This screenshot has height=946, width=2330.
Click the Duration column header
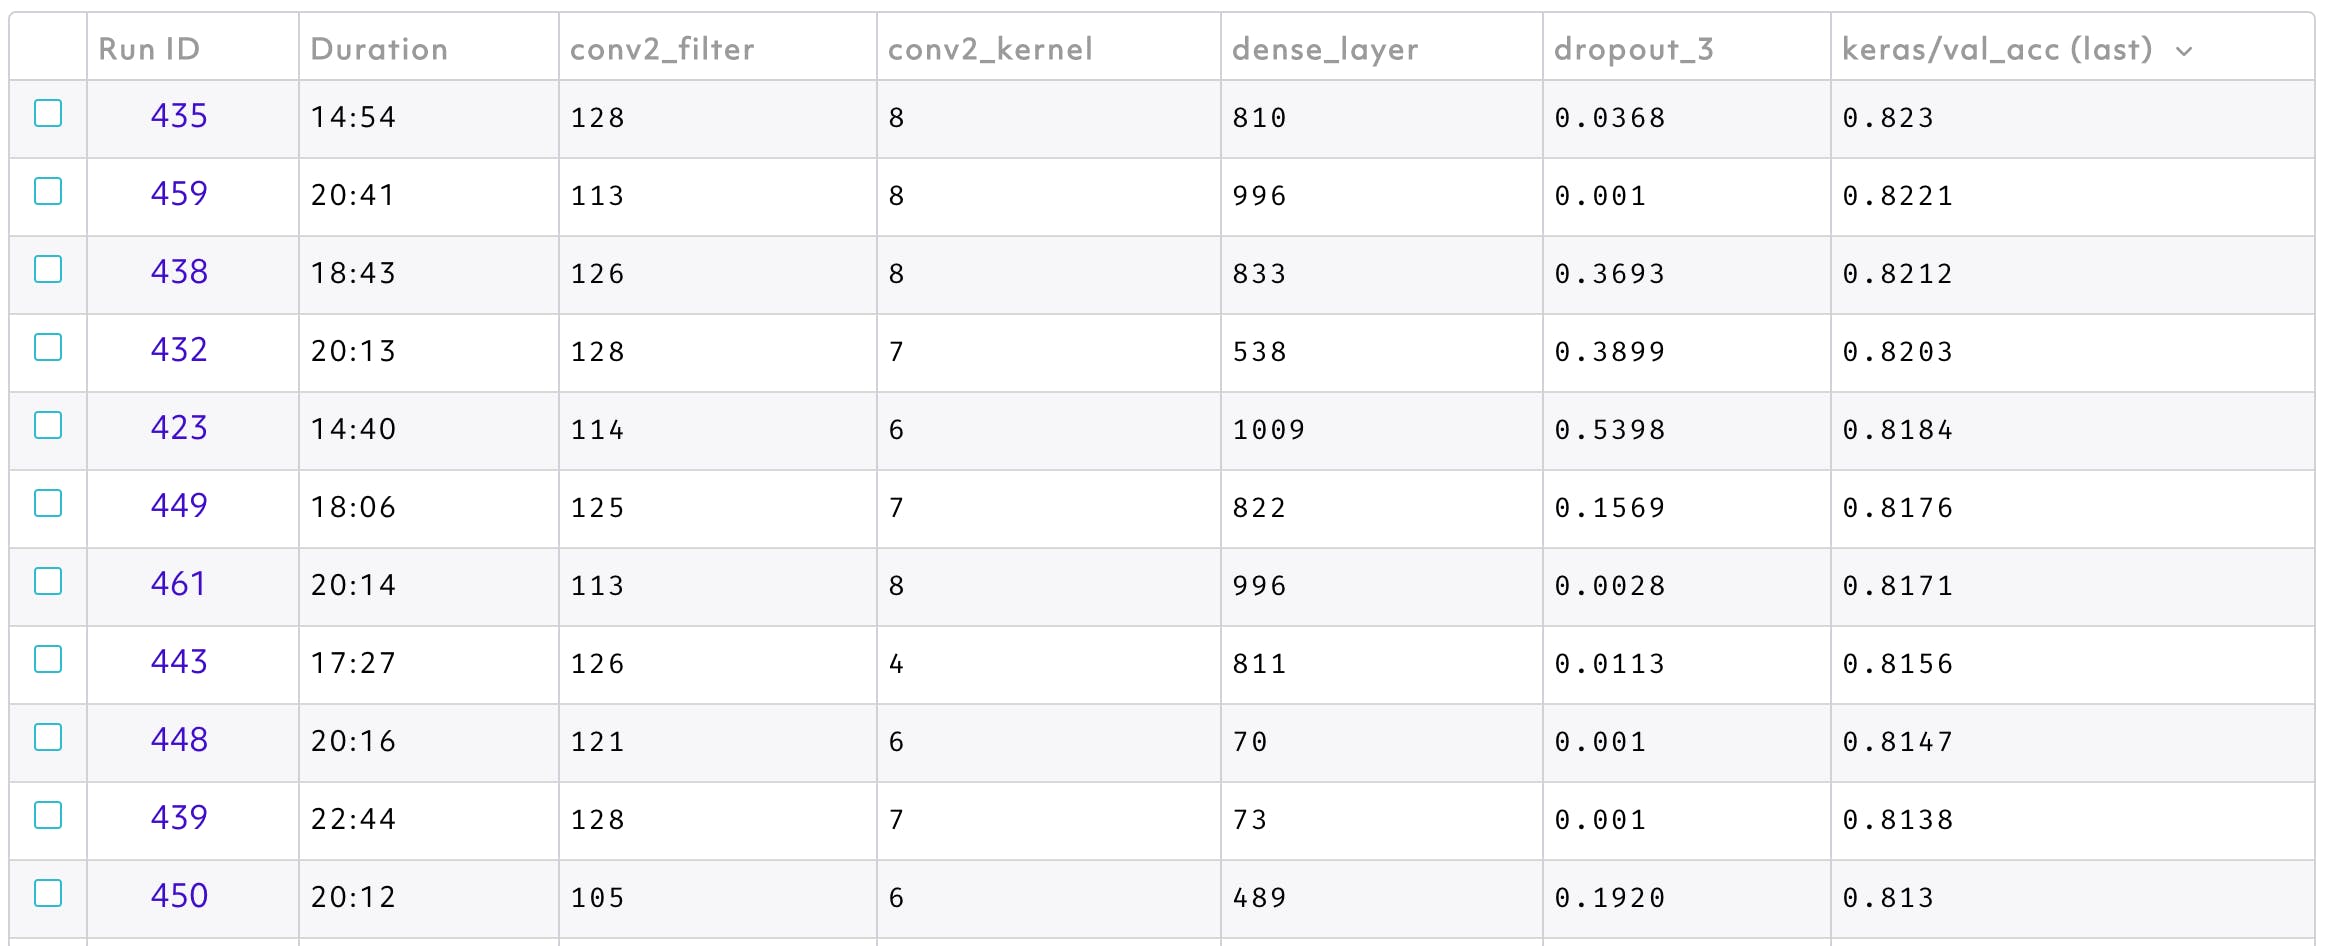tap(379, 49)
